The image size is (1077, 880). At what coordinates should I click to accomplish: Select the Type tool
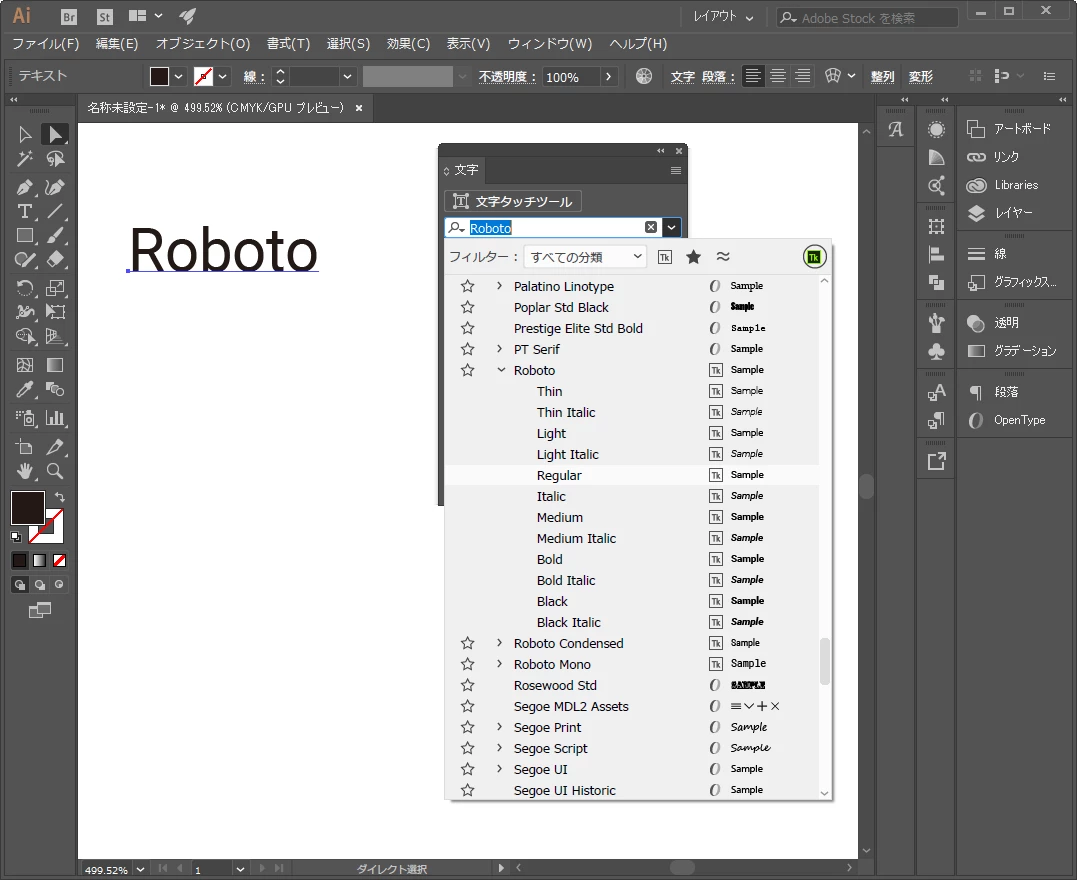pos(25,212)
